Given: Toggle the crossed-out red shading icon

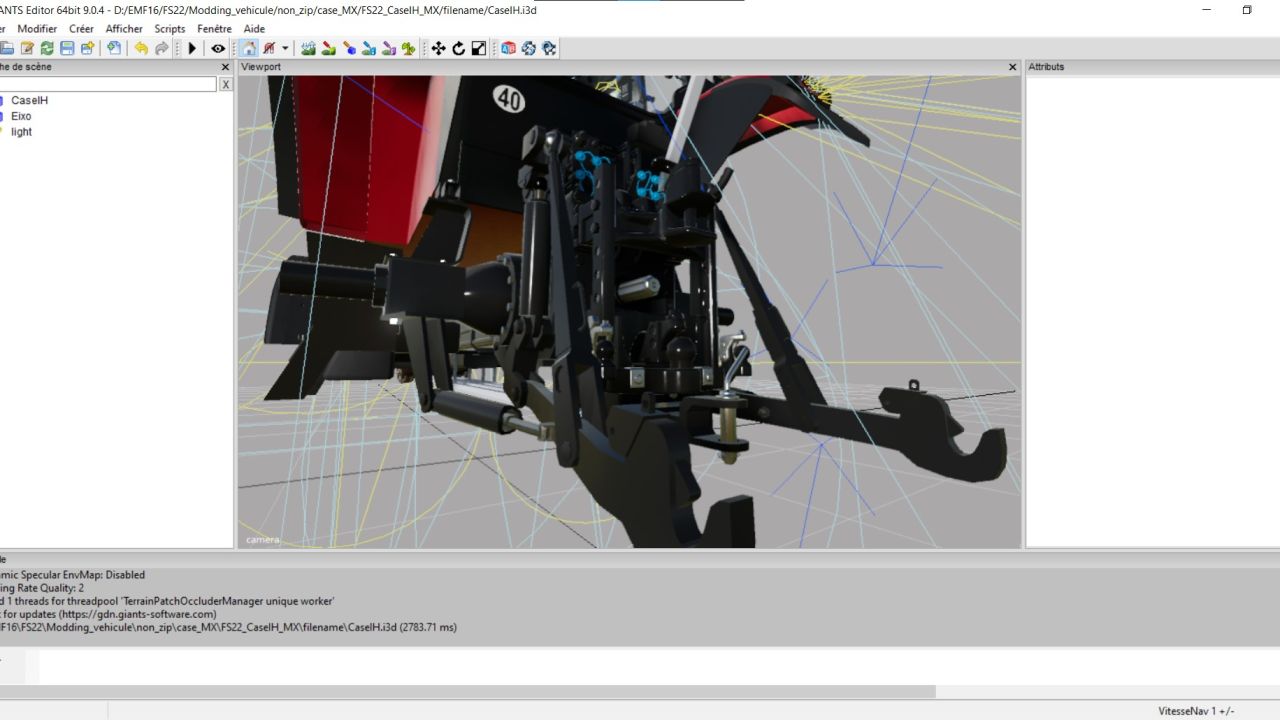Looking at the screenshot, I should (269, 48).
